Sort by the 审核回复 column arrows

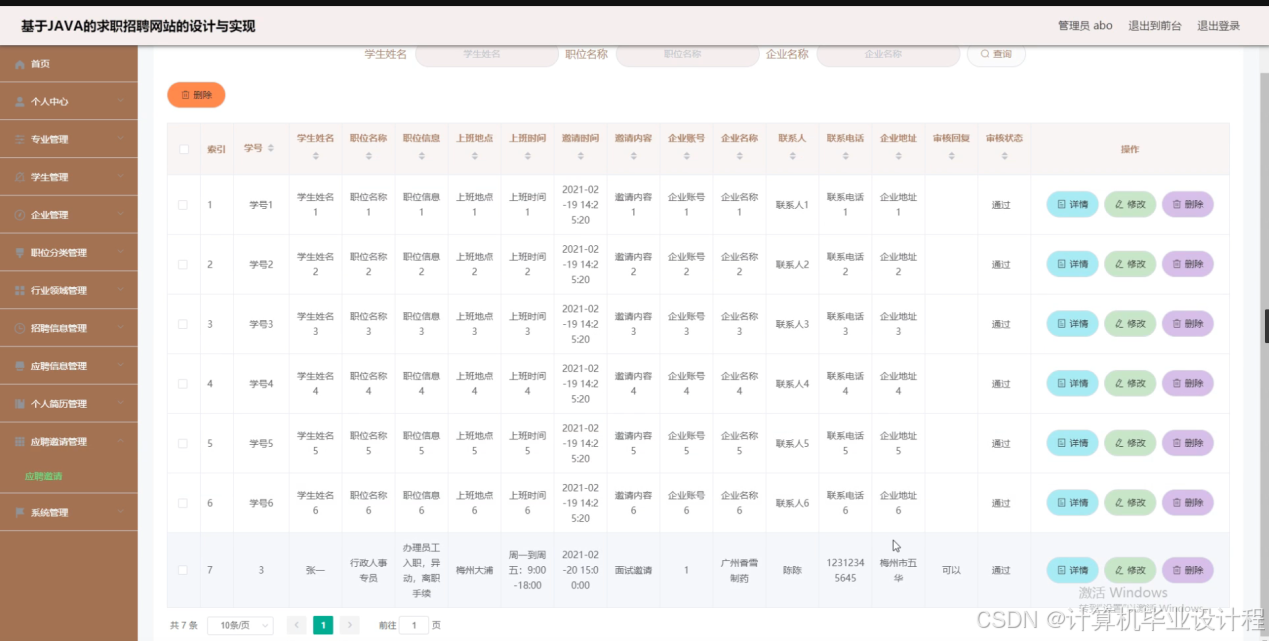[951, 158]
